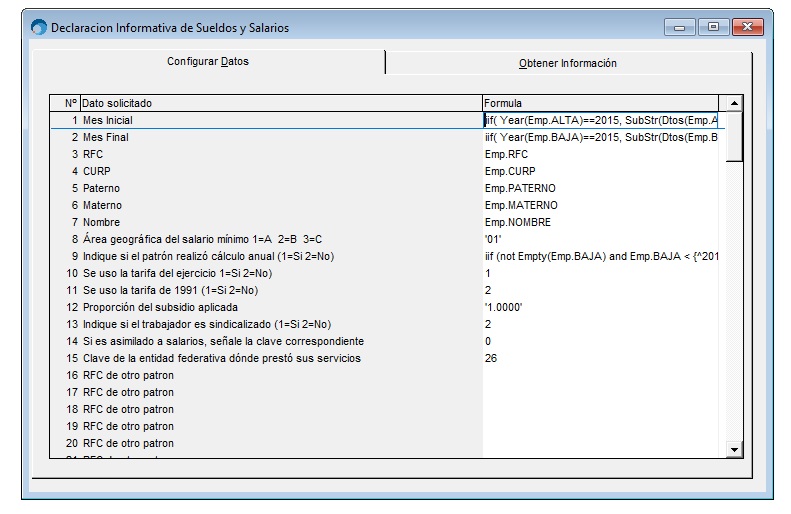Image resolution: width=791 pixels, height=514 pixels.
Task: Click the application icon in title bar
Action: [x=39, y=28]
